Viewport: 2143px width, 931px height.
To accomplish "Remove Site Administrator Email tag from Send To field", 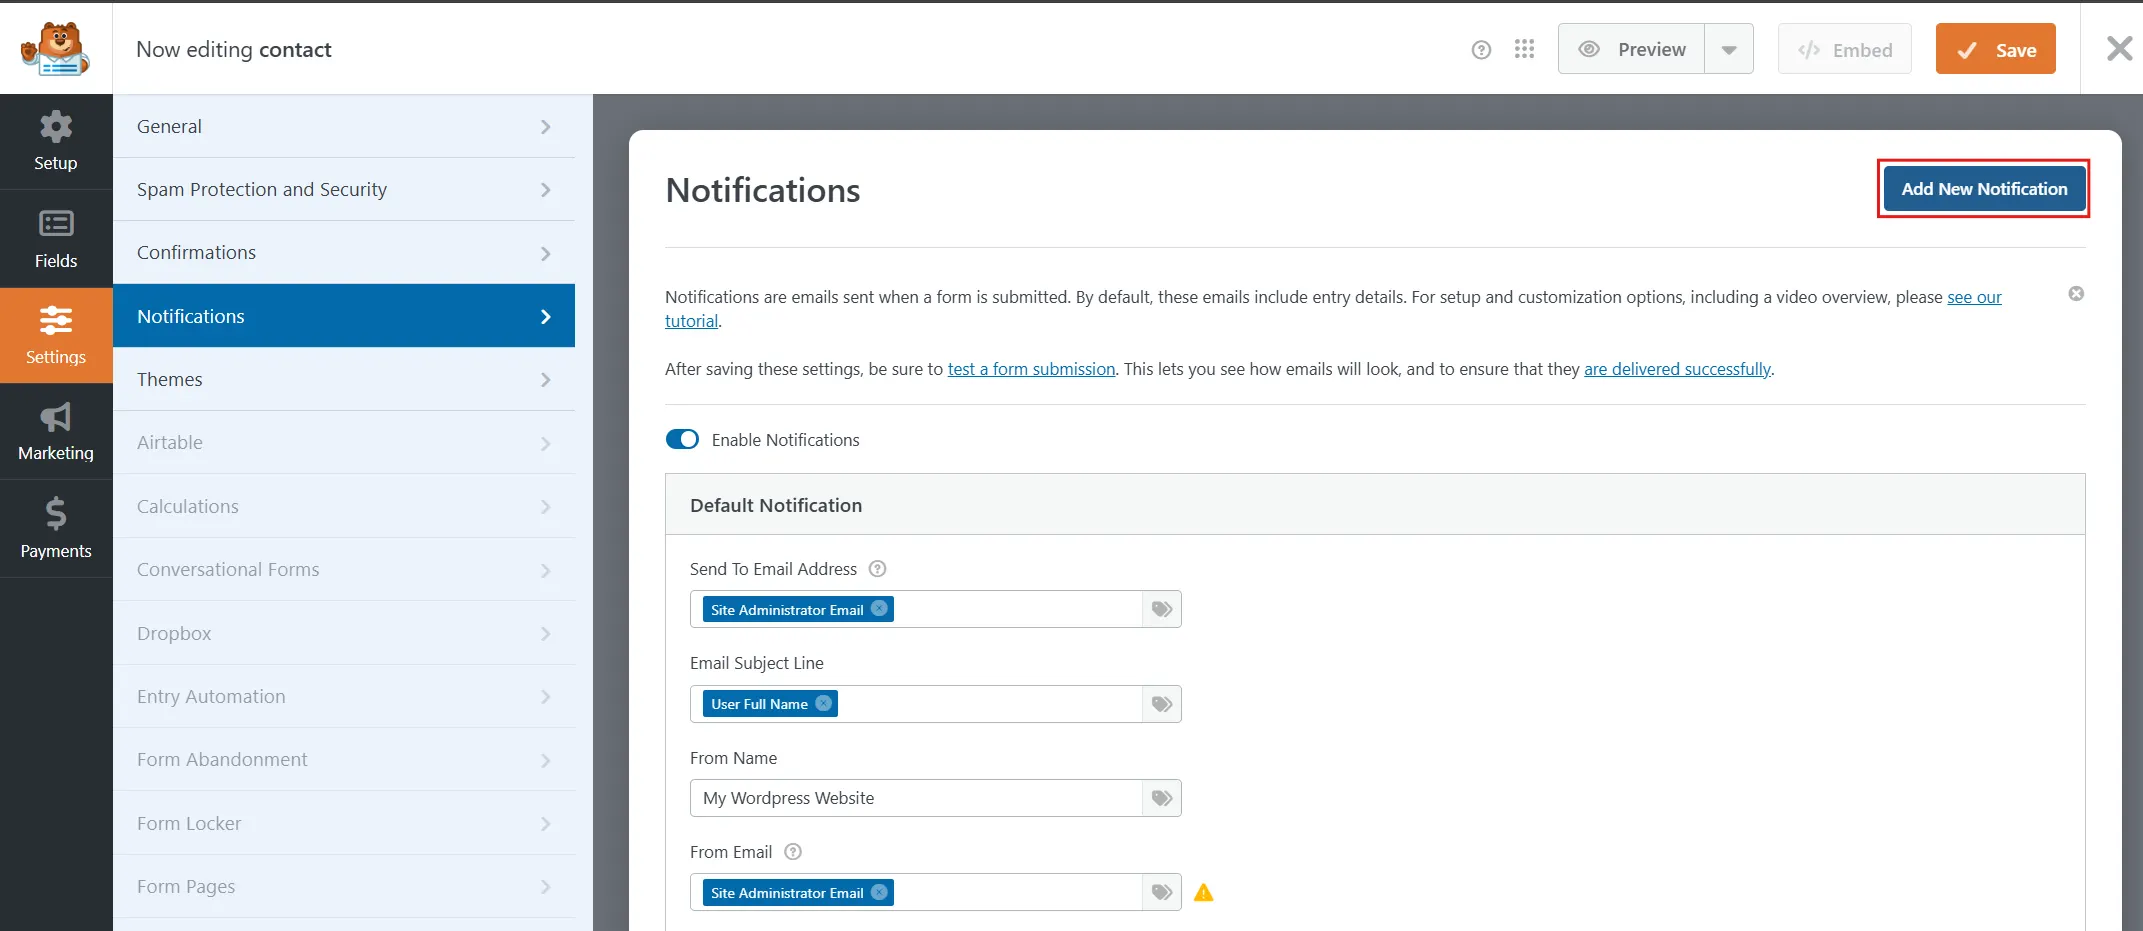I will (879, 609).
